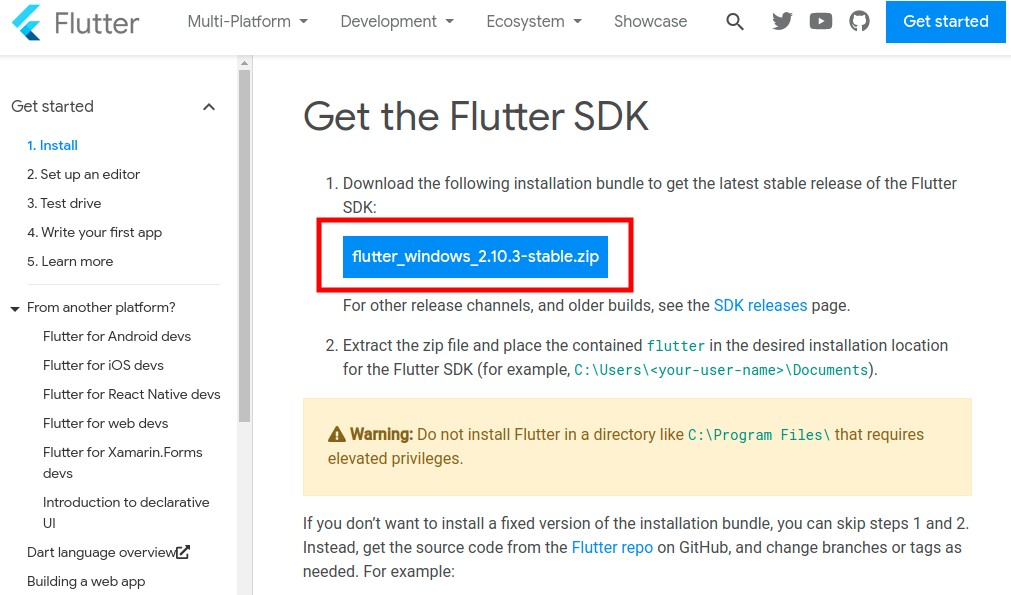The width and height of the screenshot is (1011, 595).
Task: Click the C:\Program Files\ code text
Action: [758, 435]
